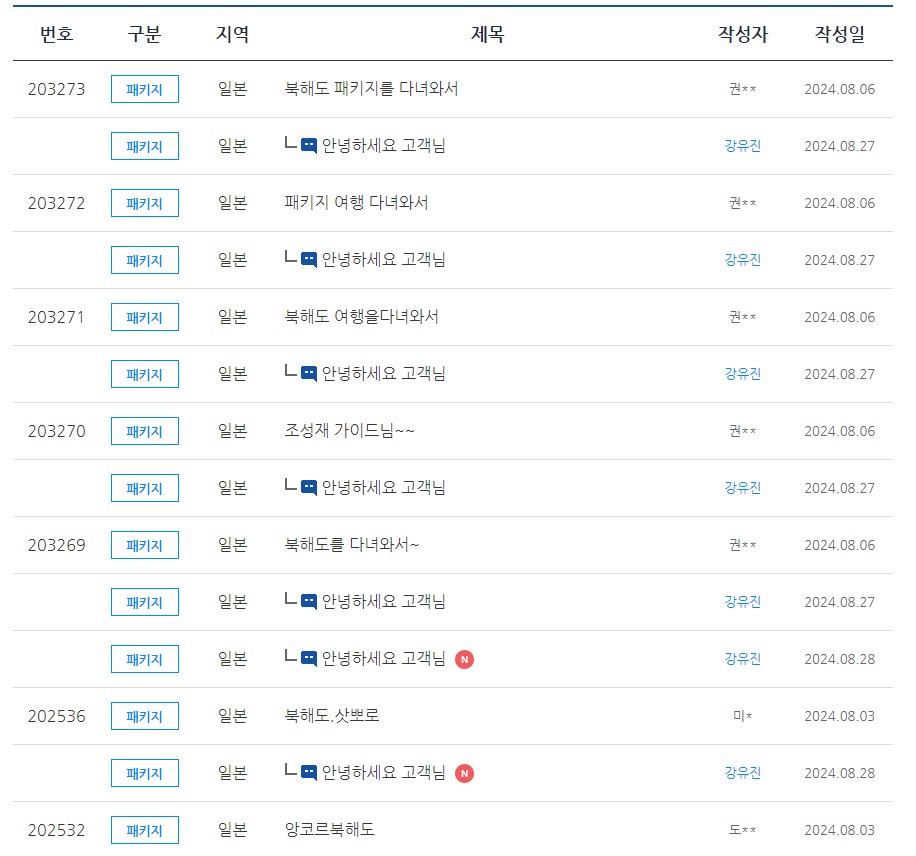Click author 도** in row 202532
Screen dimensions: 916x856
(x=742, y=830)
